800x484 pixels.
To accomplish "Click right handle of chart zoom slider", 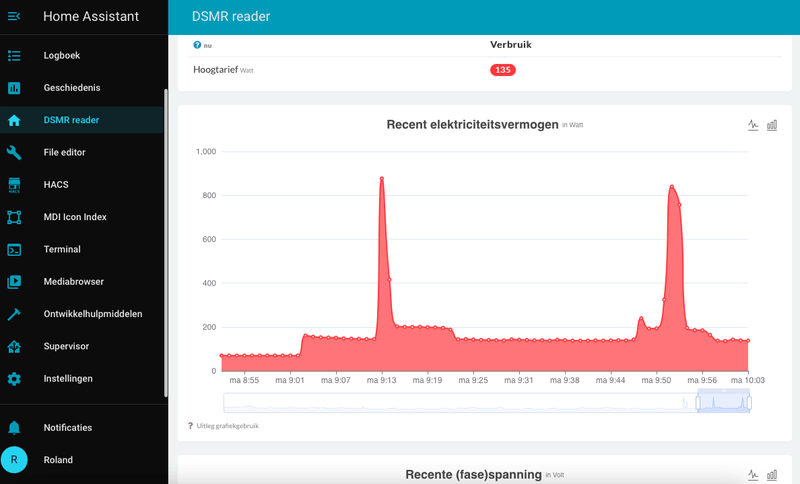I will coord(749,403).
